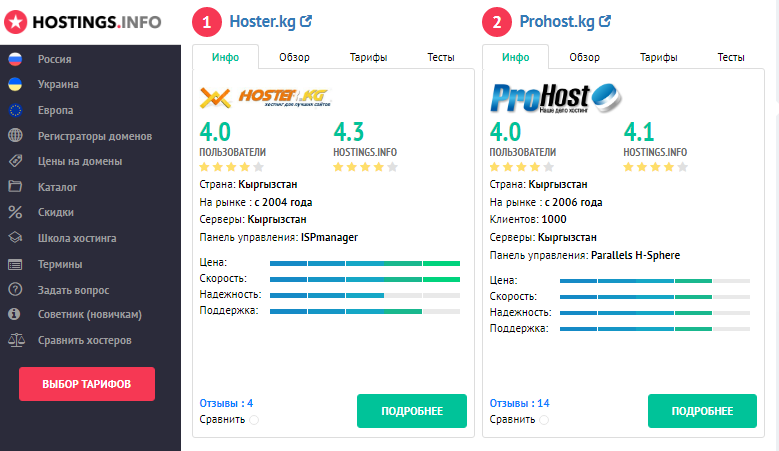Image resolution: width=779 pixels, height=451 pixels.
Task: Open external link icon next to Hoster.kg
Action: 306,21
